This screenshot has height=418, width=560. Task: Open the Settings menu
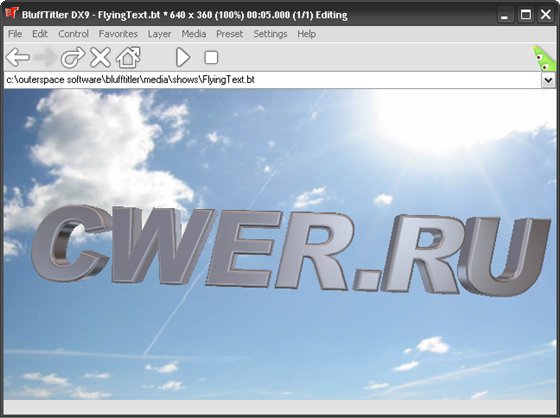pos(270,34)
